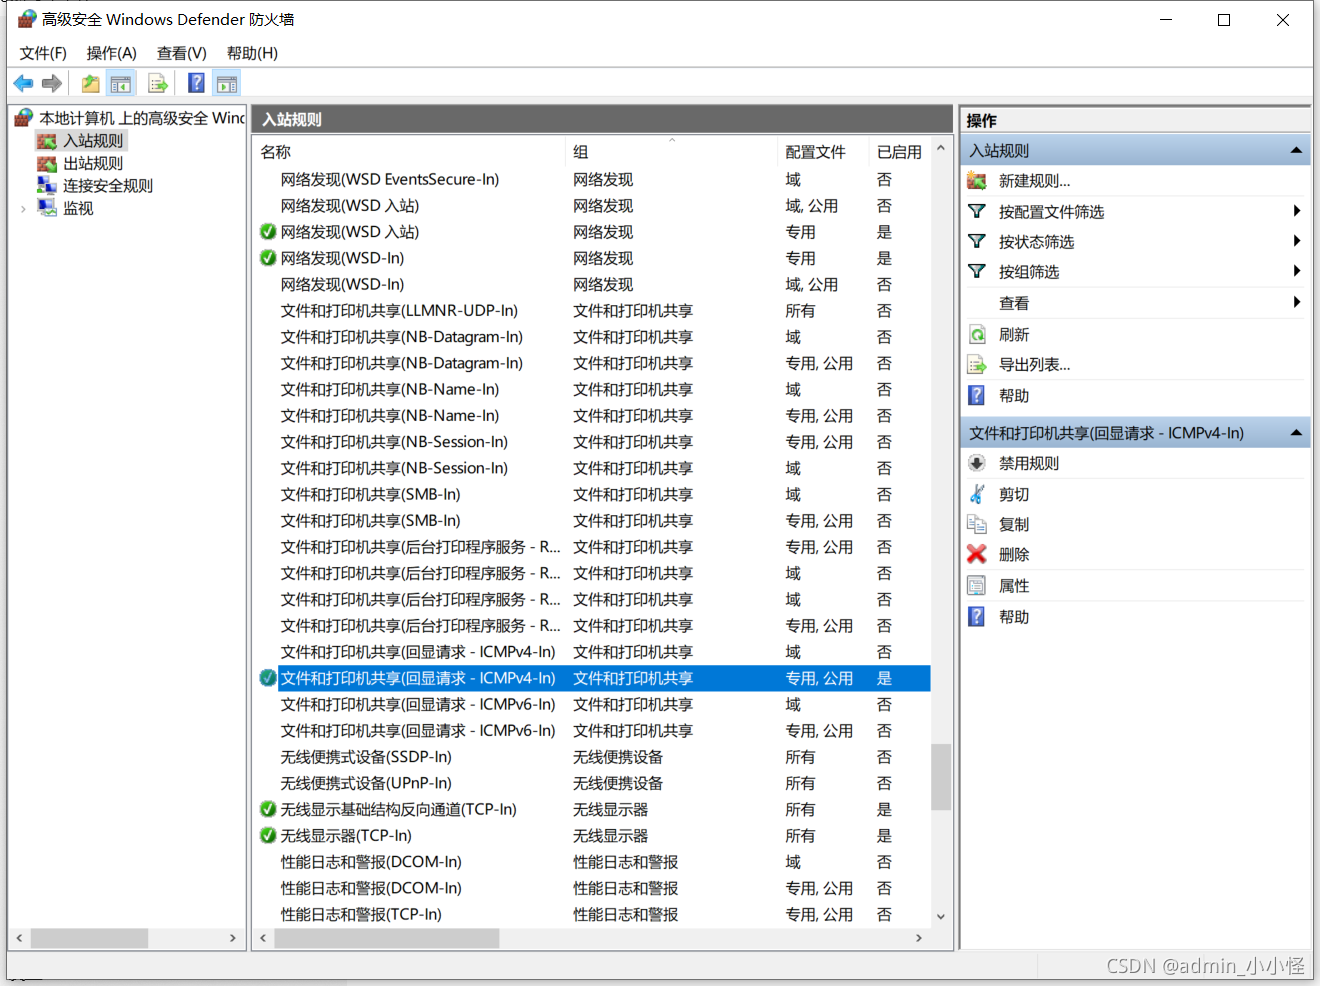Viewport: 1320px width, 986px height.
Task: Click the rule list horizontal scrollbar thumb
Action: click(386, 938)
